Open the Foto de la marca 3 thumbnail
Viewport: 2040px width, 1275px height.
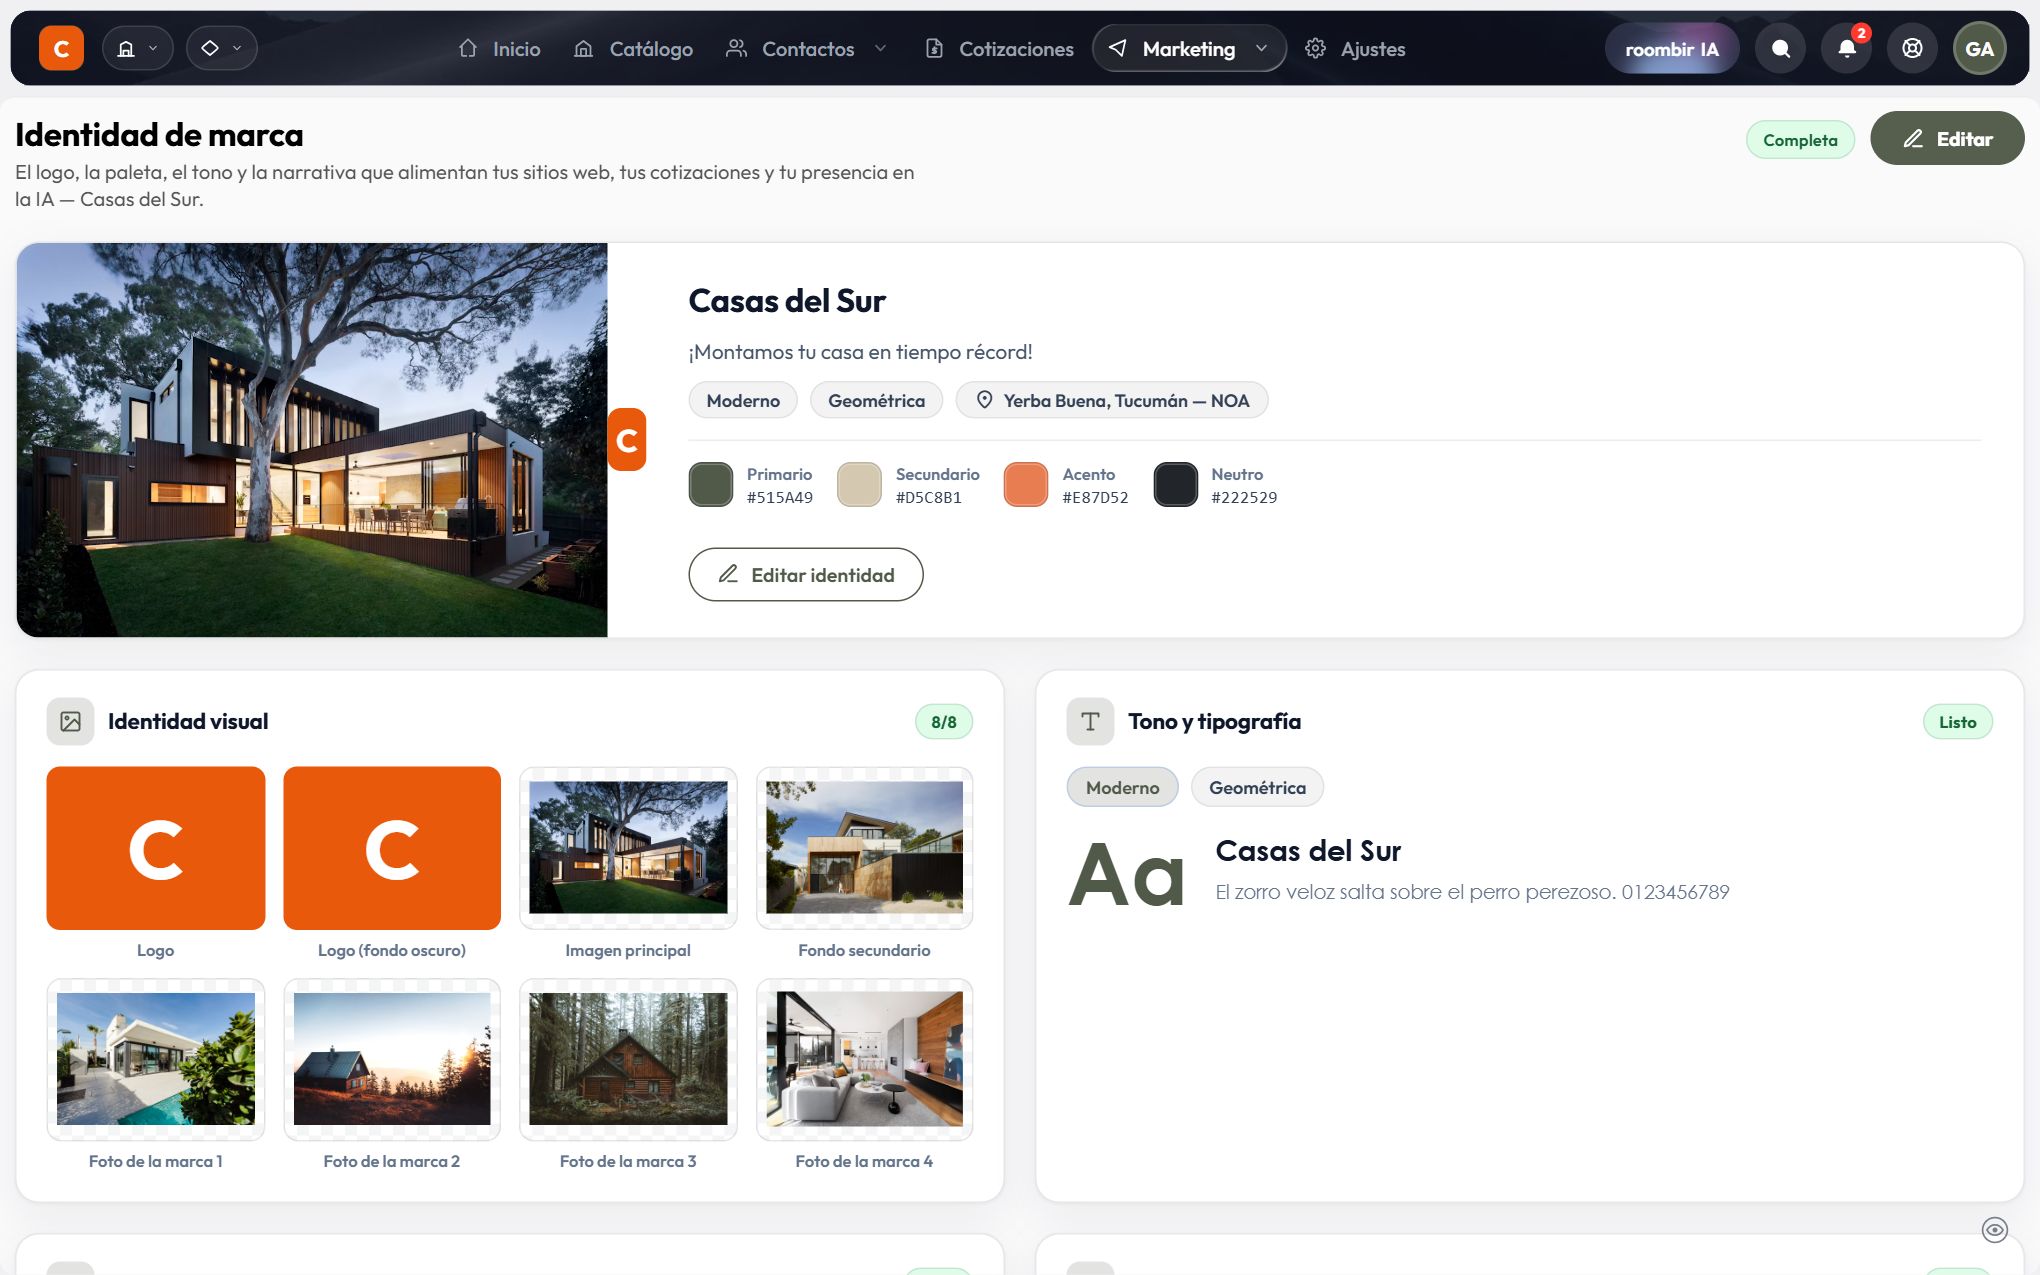(x=628, y=1059)
